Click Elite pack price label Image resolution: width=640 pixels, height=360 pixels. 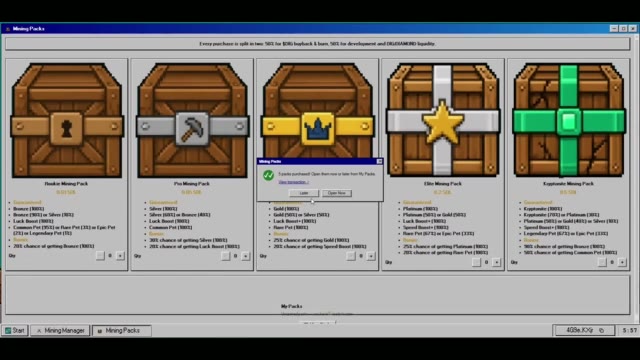pos(442,192)
